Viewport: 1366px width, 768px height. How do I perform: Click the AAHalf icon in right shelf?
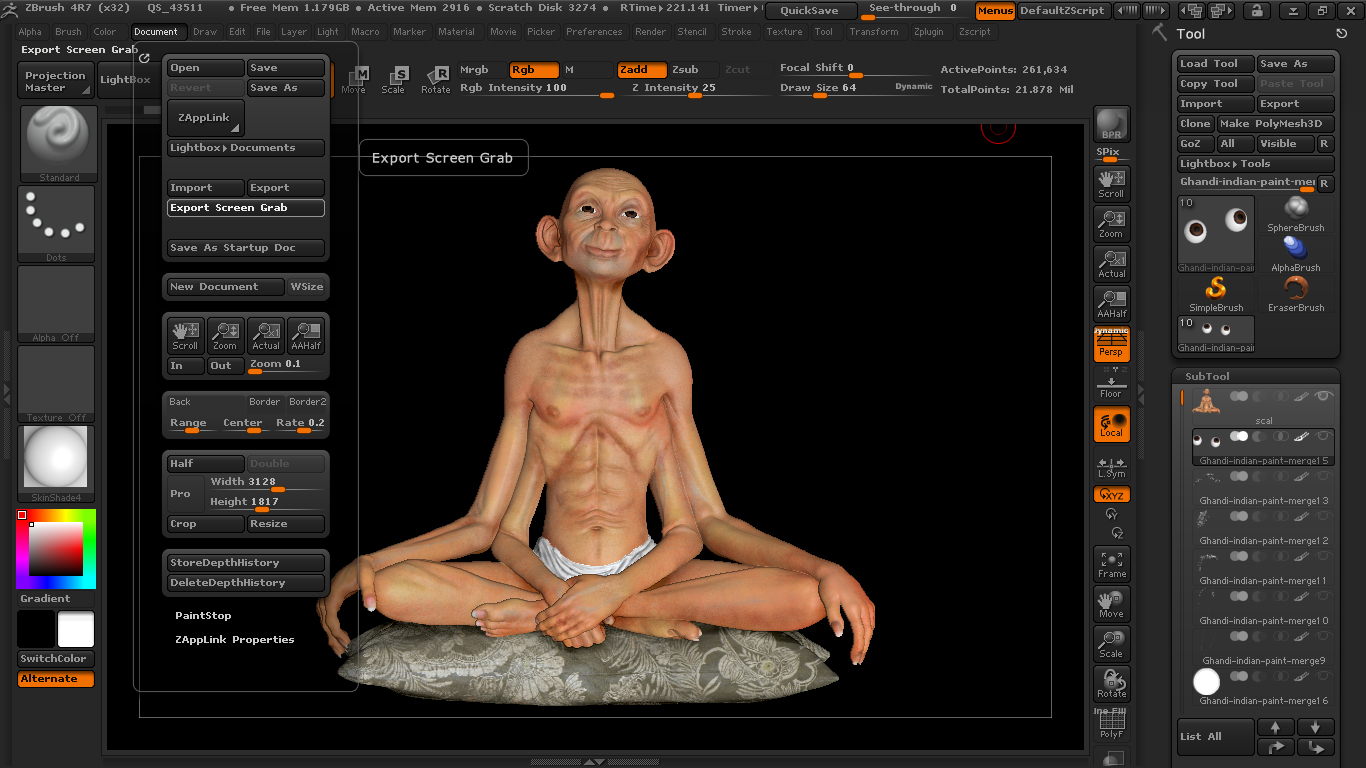[x=1112, y=303]
